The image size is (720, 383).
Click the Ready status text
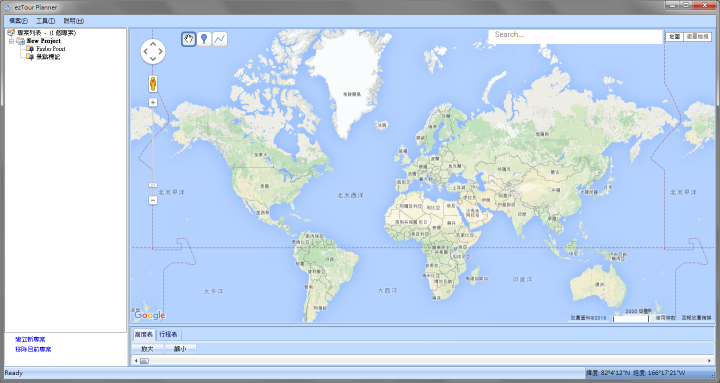pyautogui.click(x=13, y=373)
